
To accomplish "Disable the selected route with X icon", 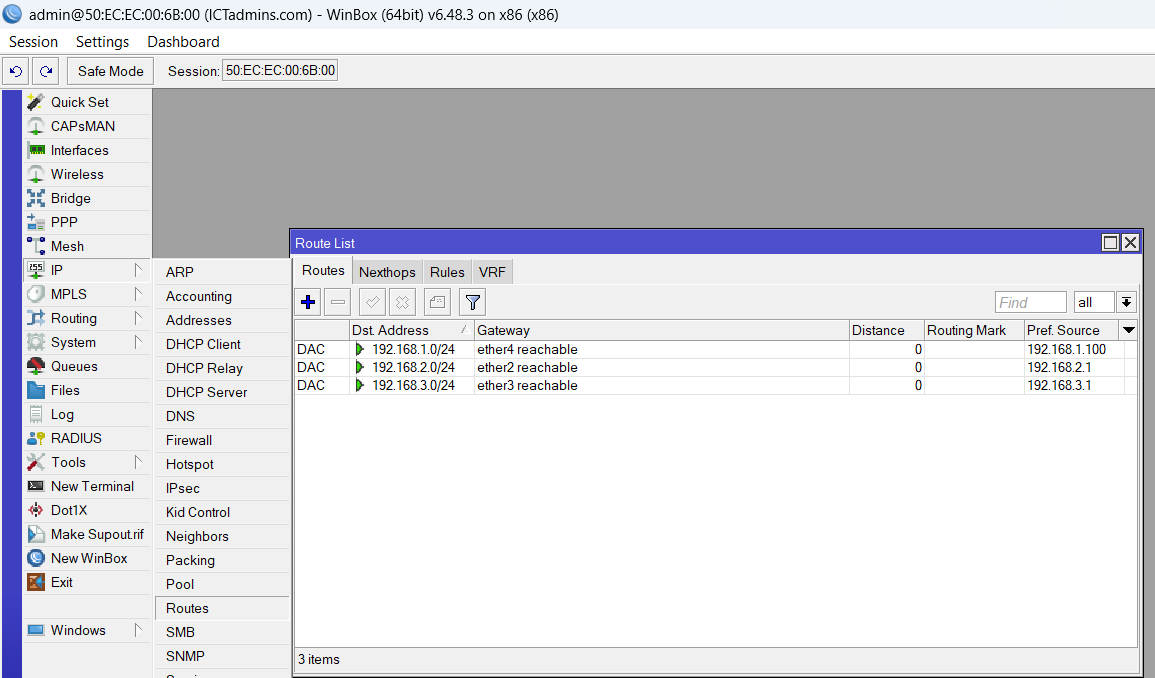I will pyautogui.click(x=403, y=301).
